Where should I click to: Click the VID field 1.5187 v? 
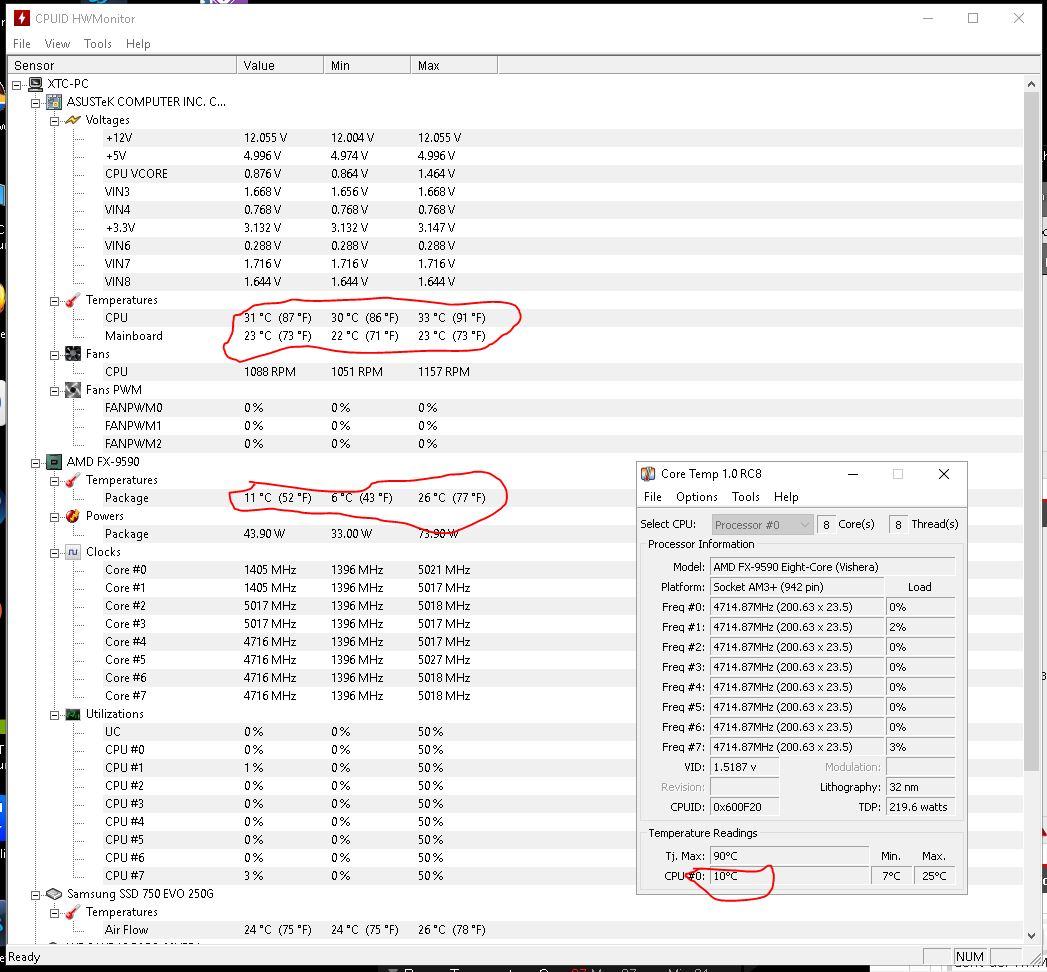pos(745,767)
